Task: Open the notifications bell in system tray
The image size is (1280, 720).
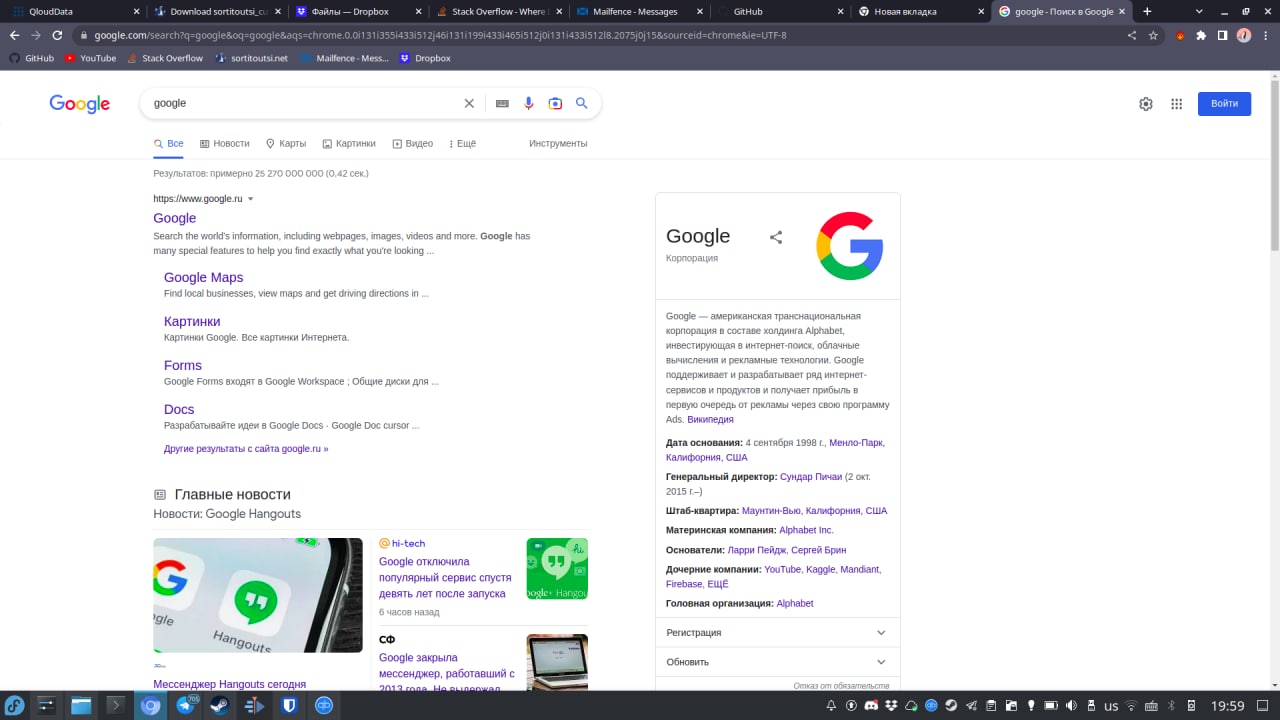Action: click(x=831, y=705)
